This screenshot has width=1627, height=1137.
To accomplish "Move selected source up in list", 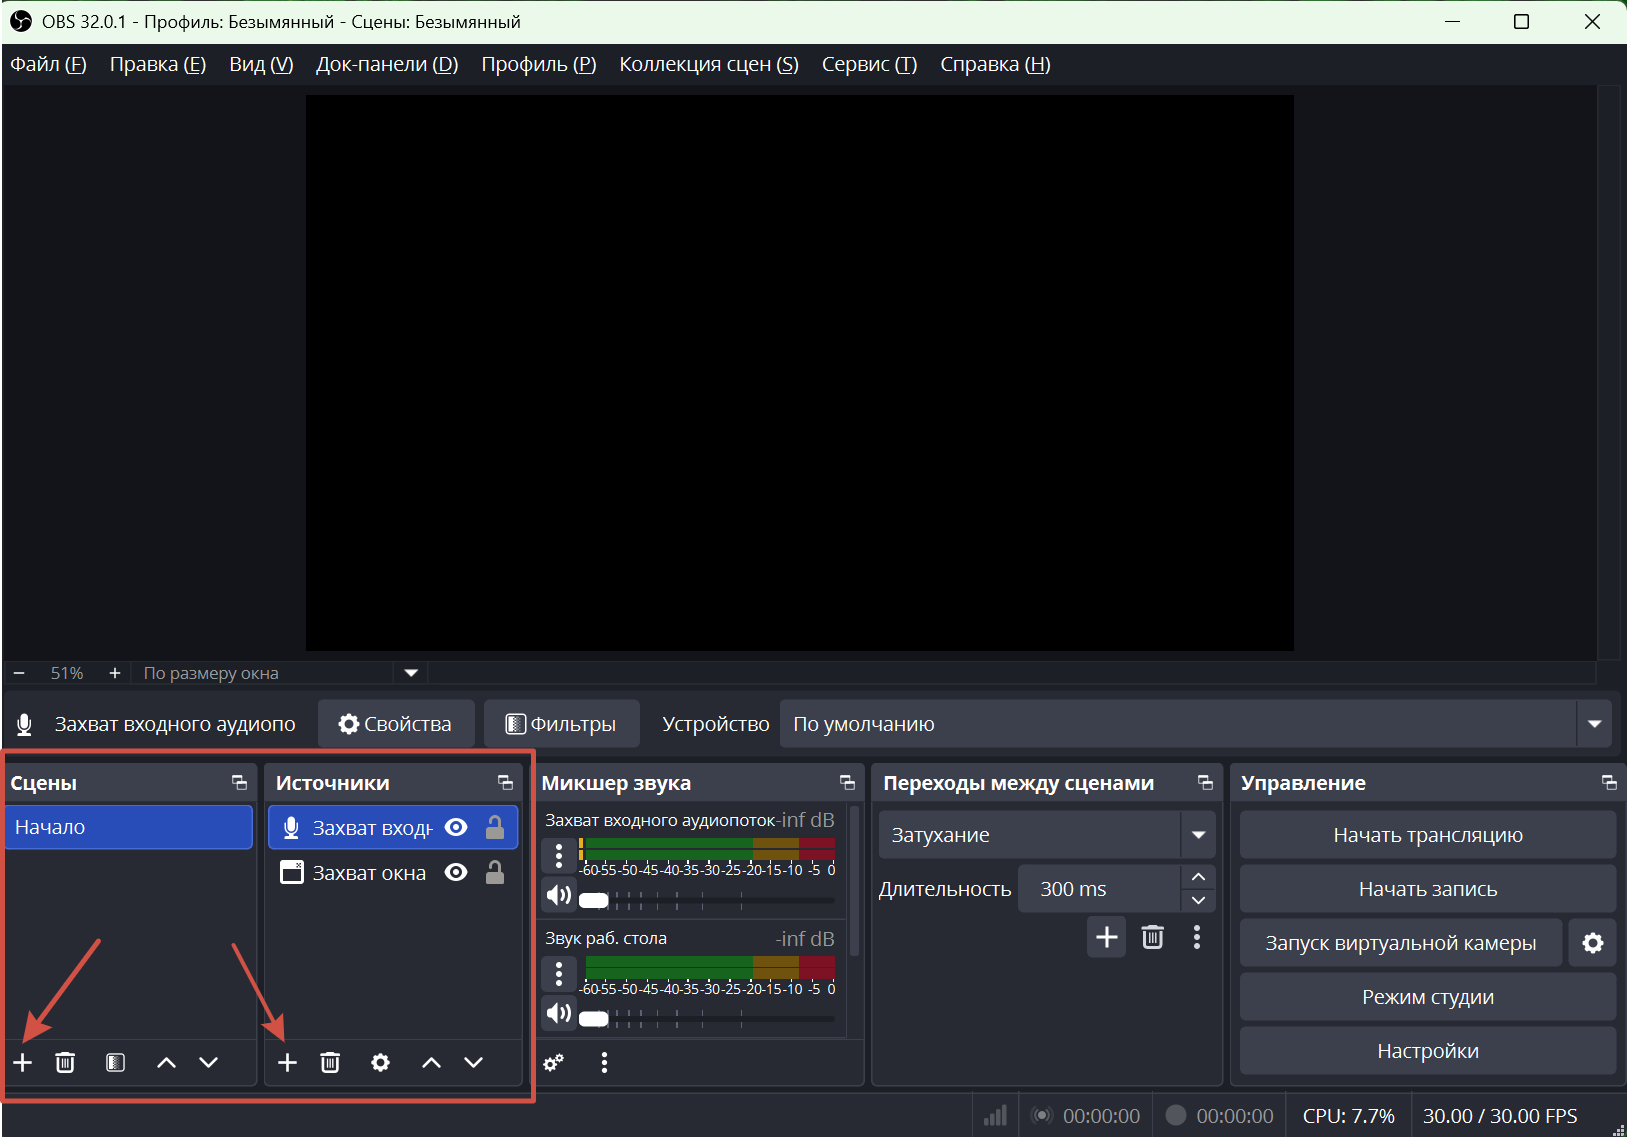I will click(431, 1062).
